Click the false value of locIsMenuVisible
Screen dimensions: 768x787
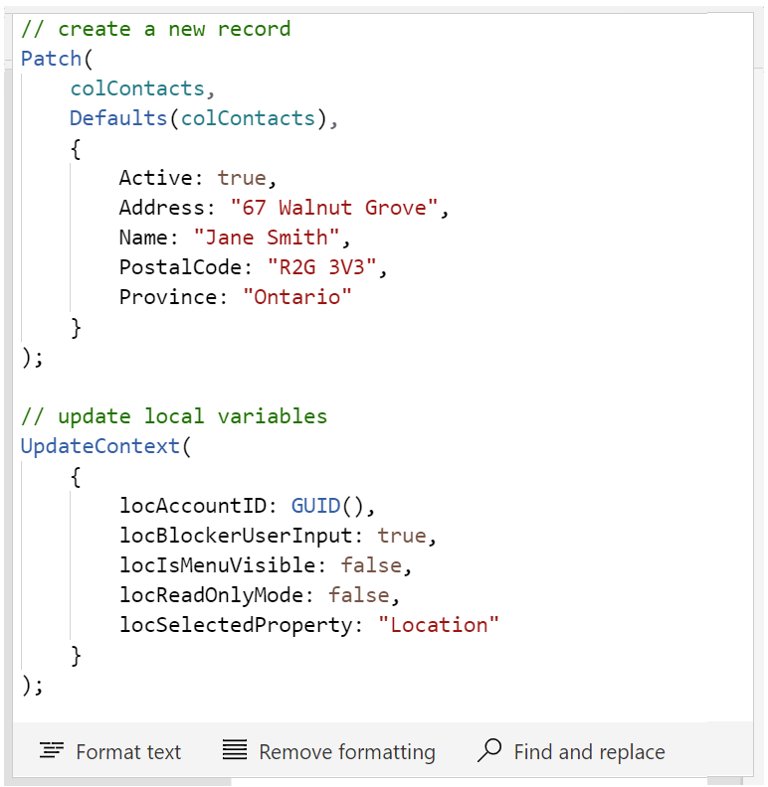(x=371, y=565)
